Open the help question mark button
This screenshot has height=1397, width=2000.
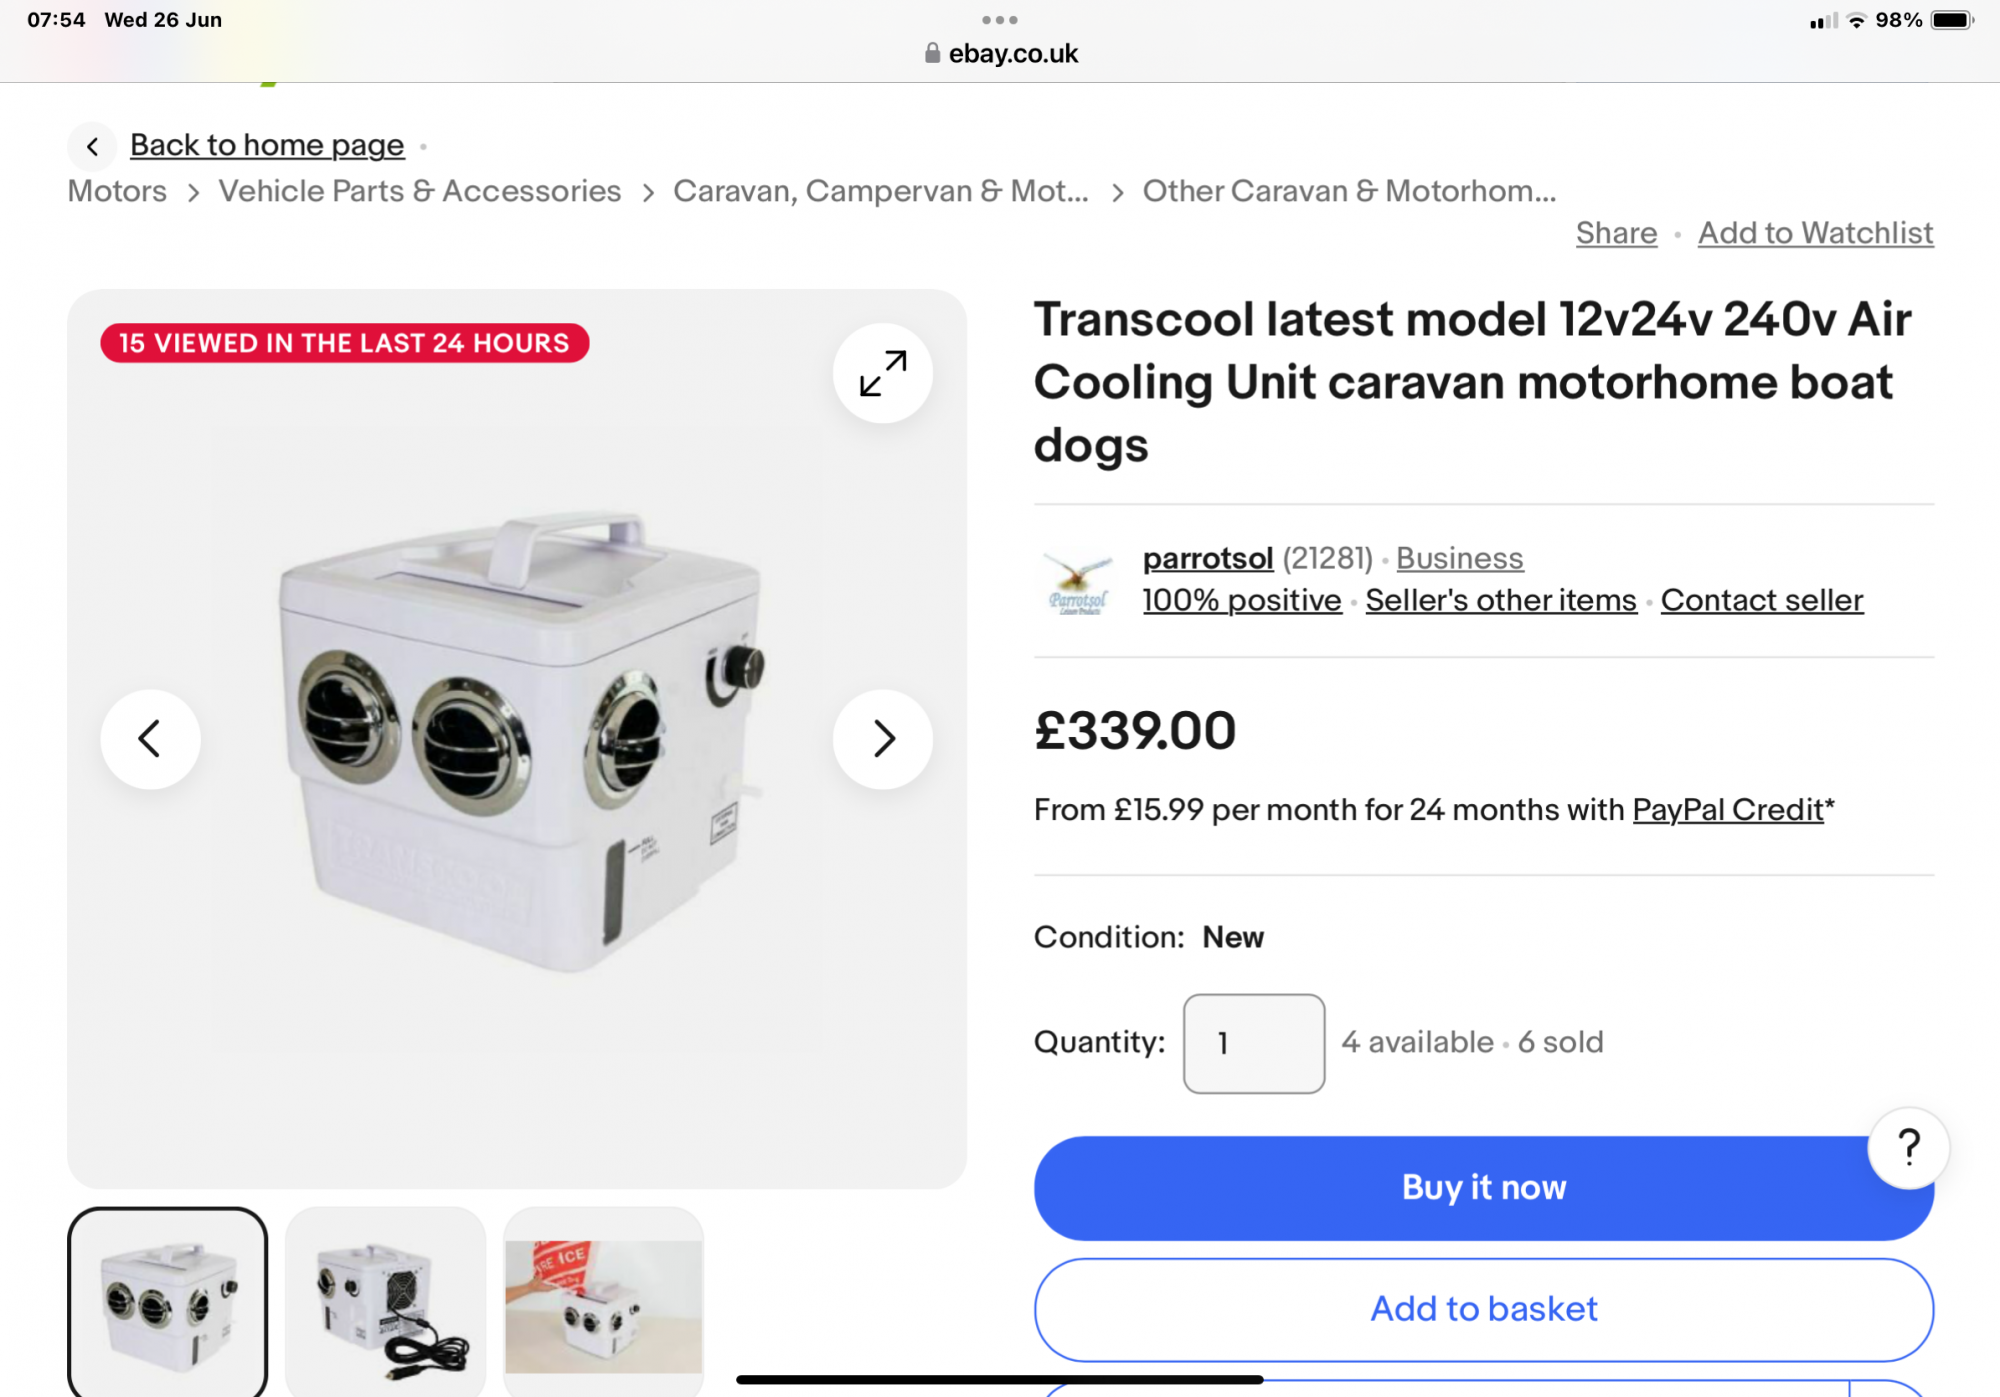point(1908,1147)
